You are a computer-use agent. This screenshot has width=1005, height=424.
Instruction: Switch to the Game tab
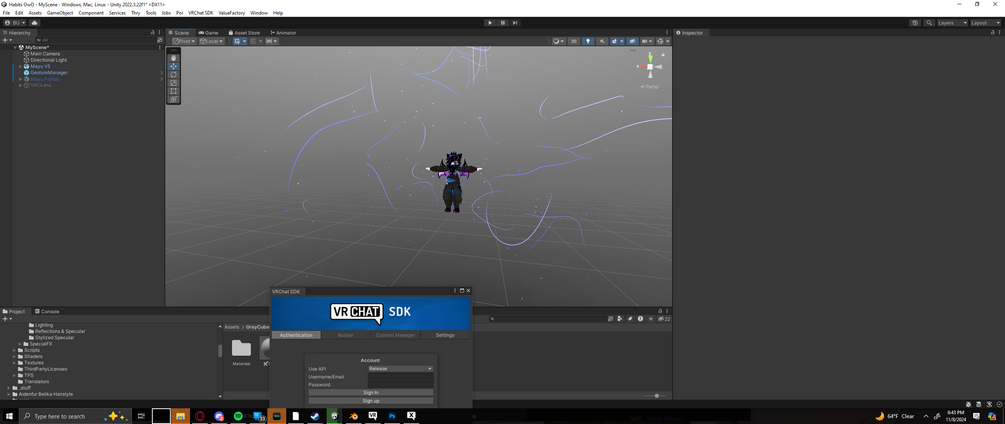(208, 33)
